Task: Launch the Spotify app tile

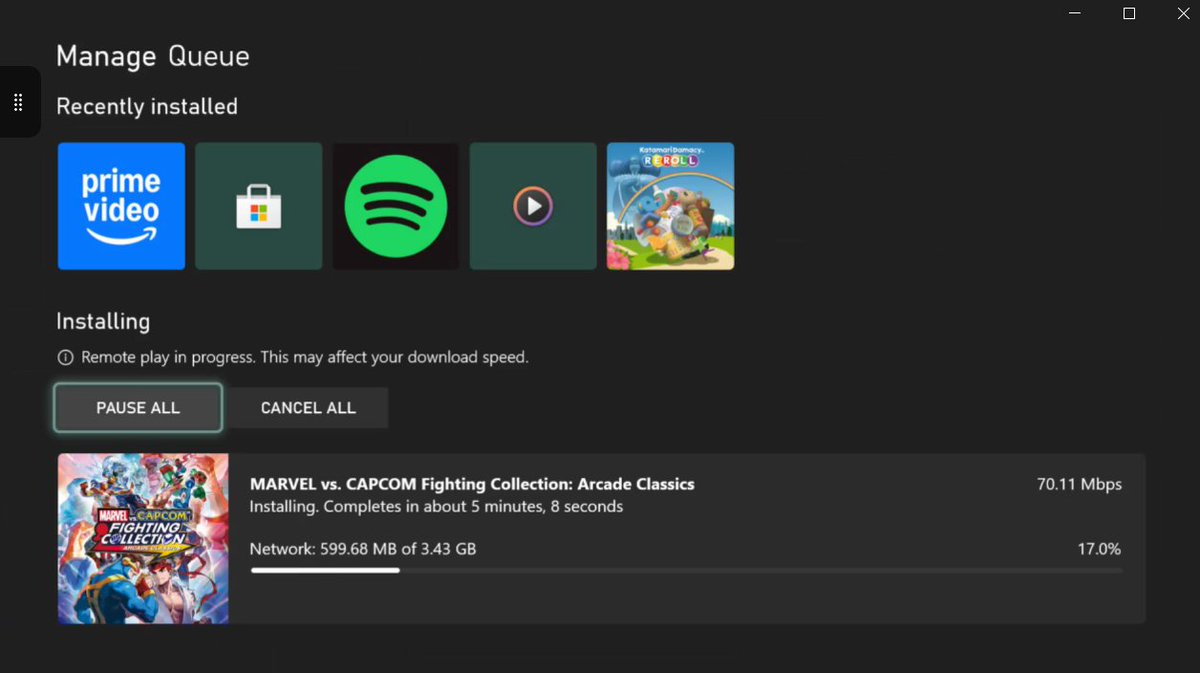Action: [396, 206]
